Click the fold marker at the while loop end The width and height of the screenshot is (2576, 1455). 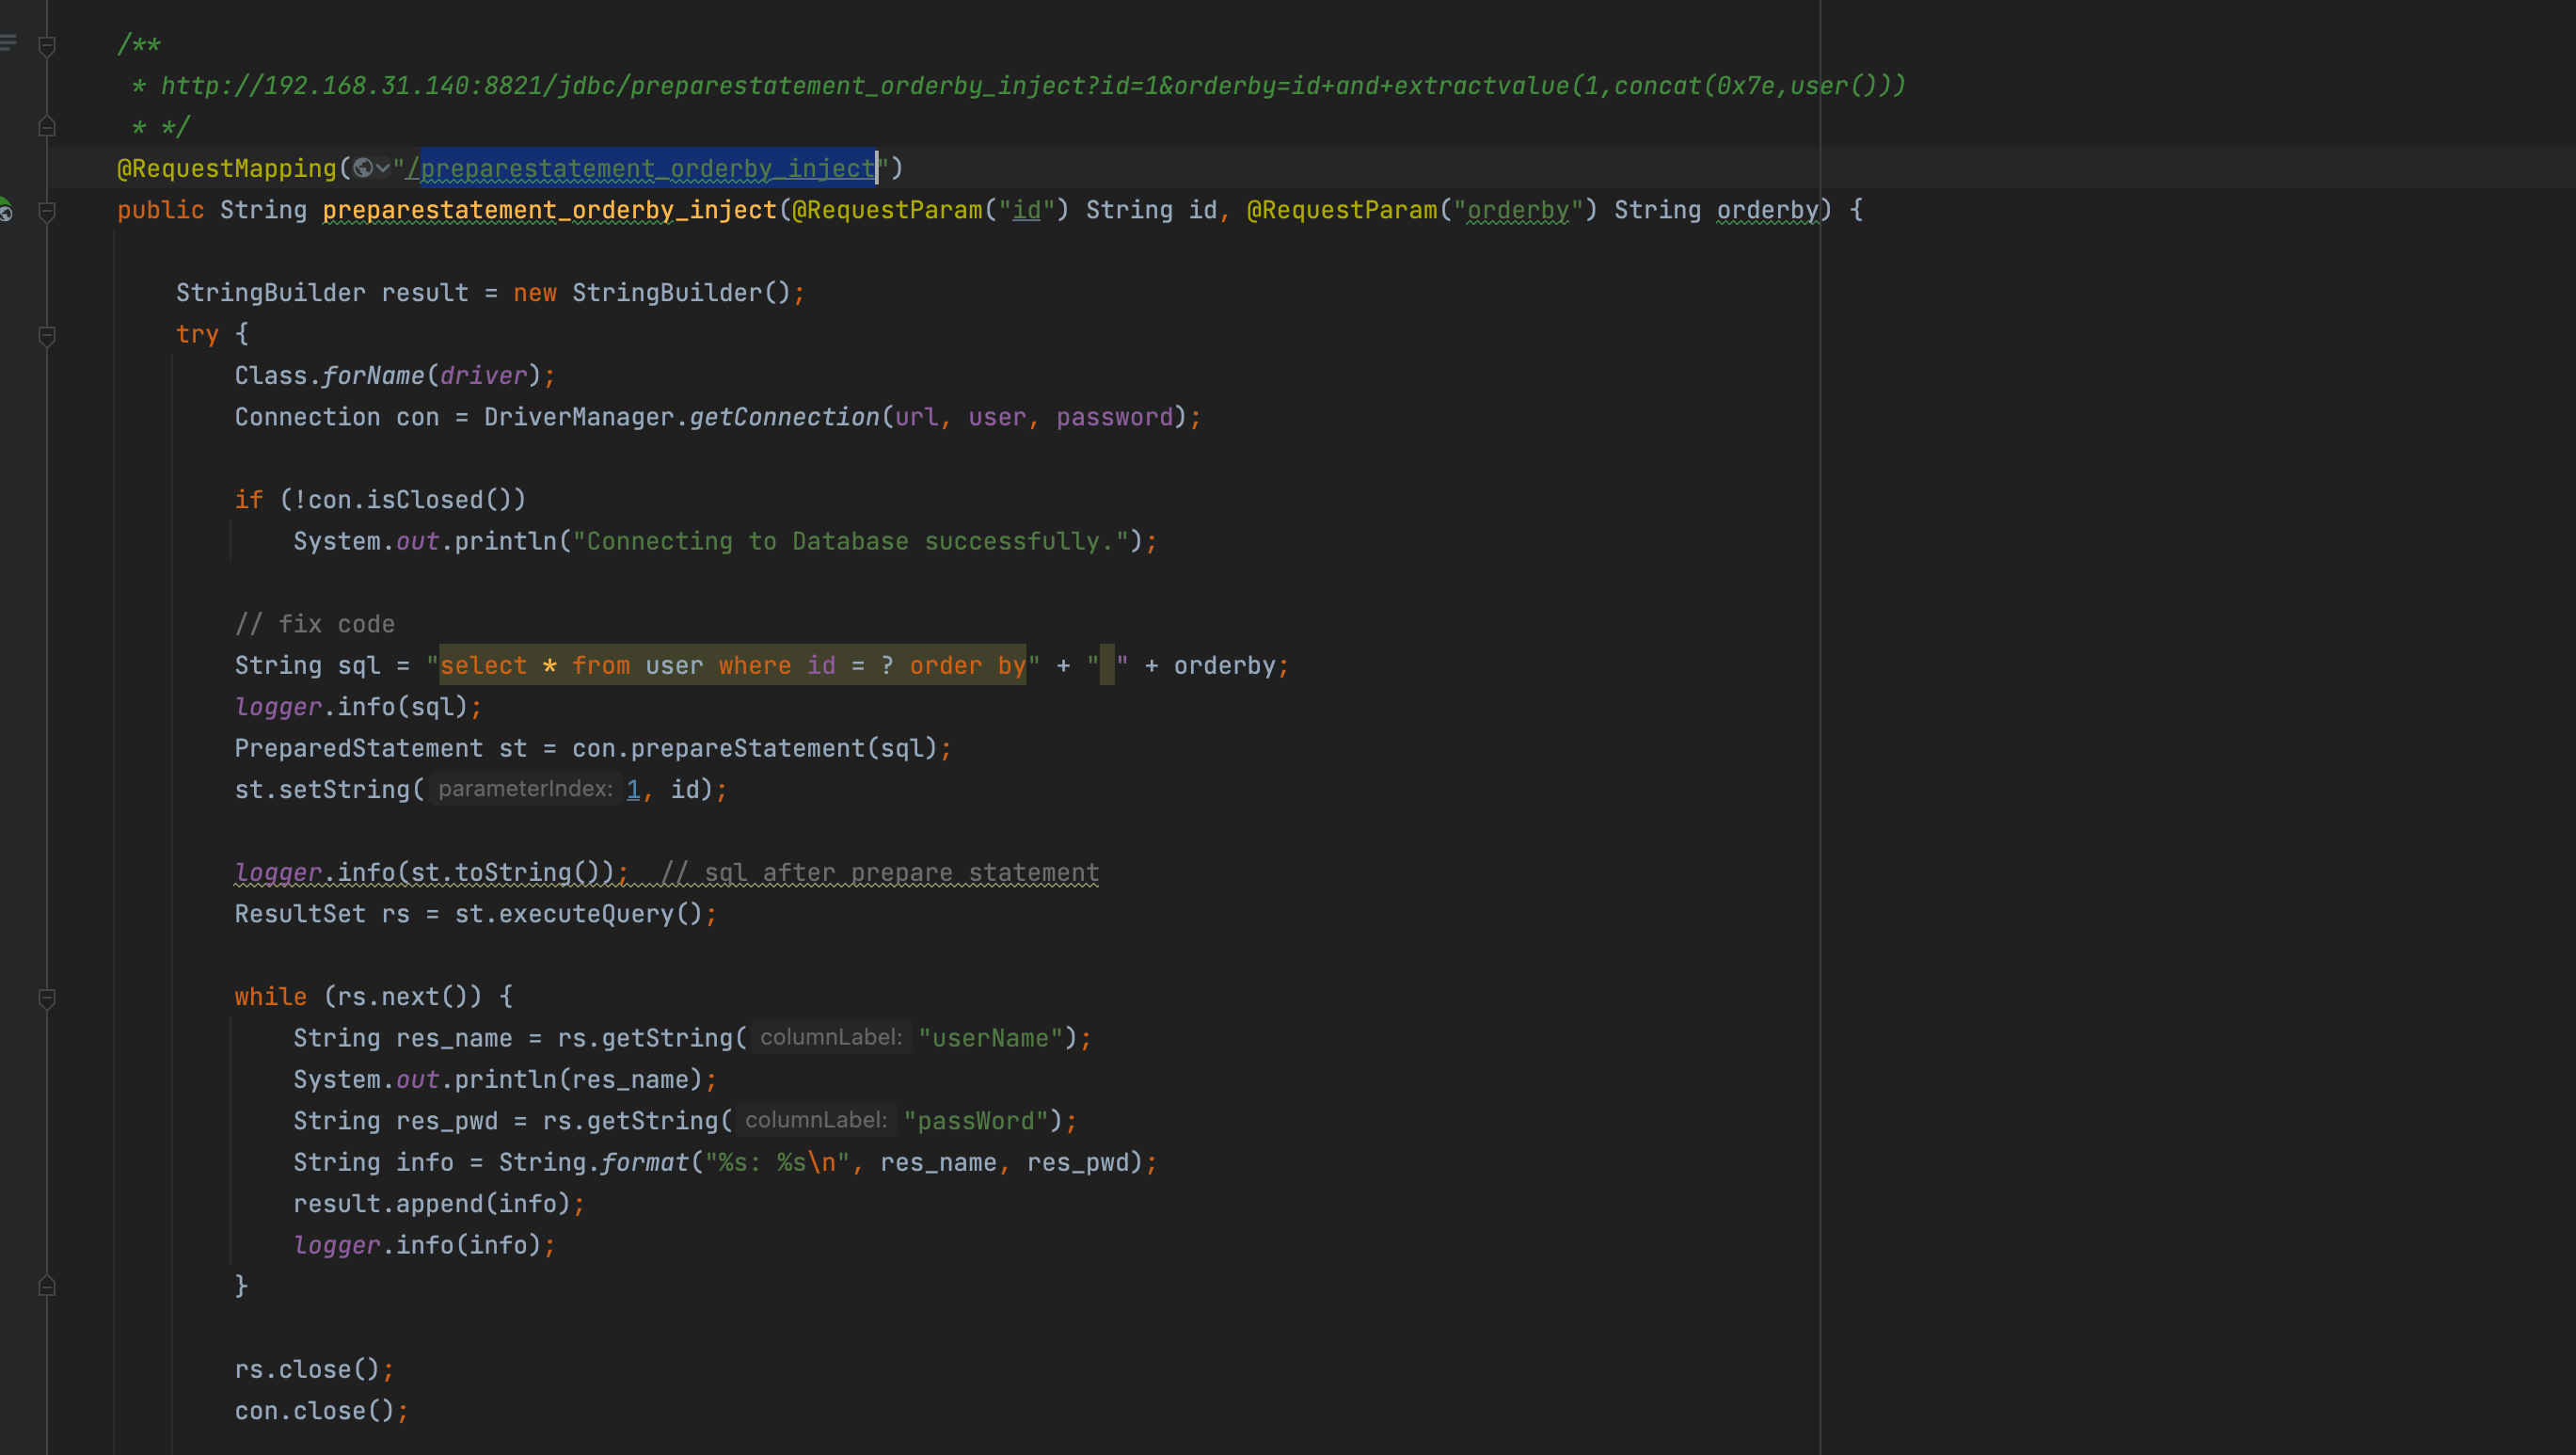46,1286
